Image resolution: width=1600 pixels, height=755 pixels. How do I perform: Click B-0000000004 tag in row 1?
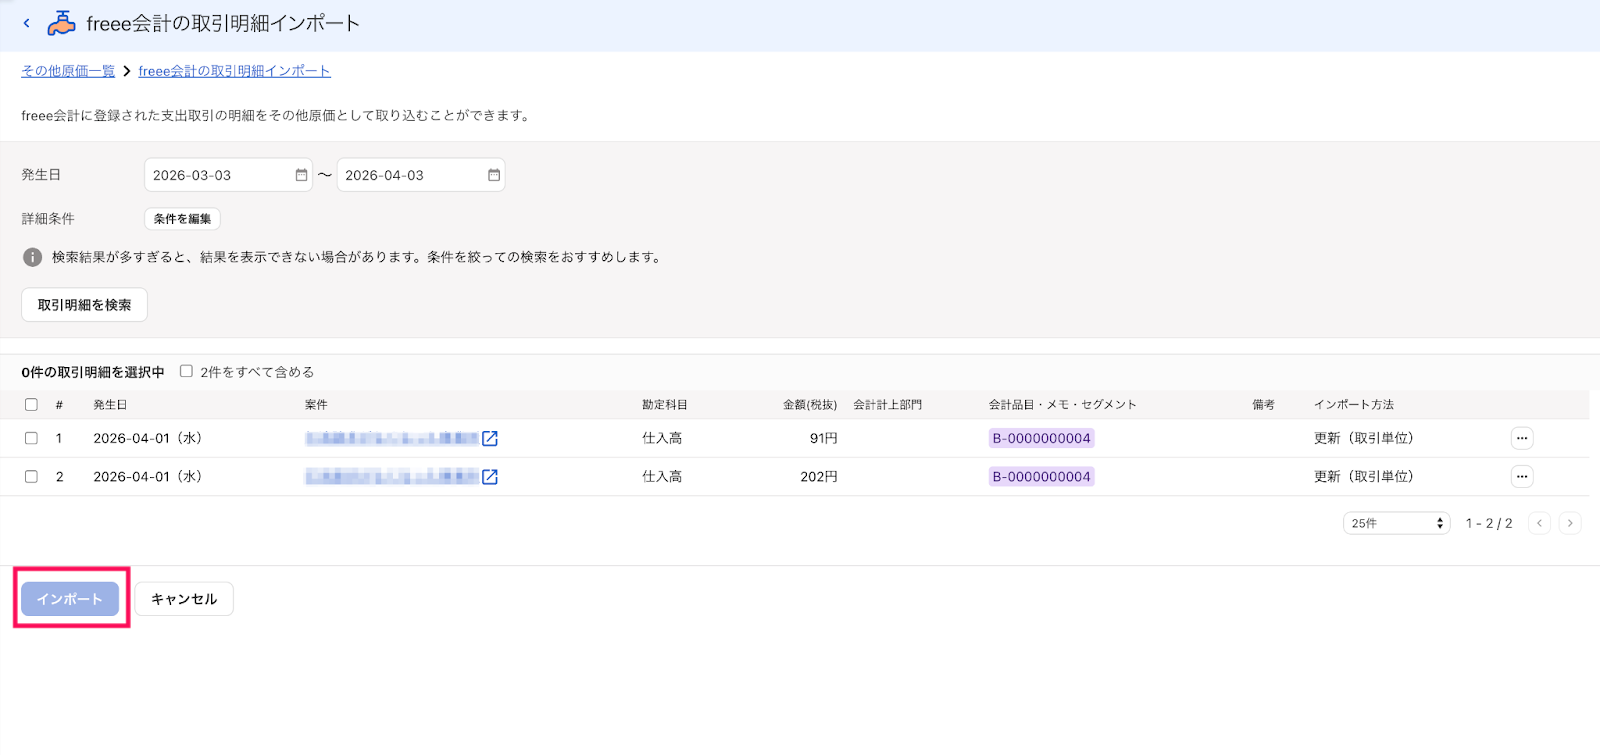tap(1041, 438)
